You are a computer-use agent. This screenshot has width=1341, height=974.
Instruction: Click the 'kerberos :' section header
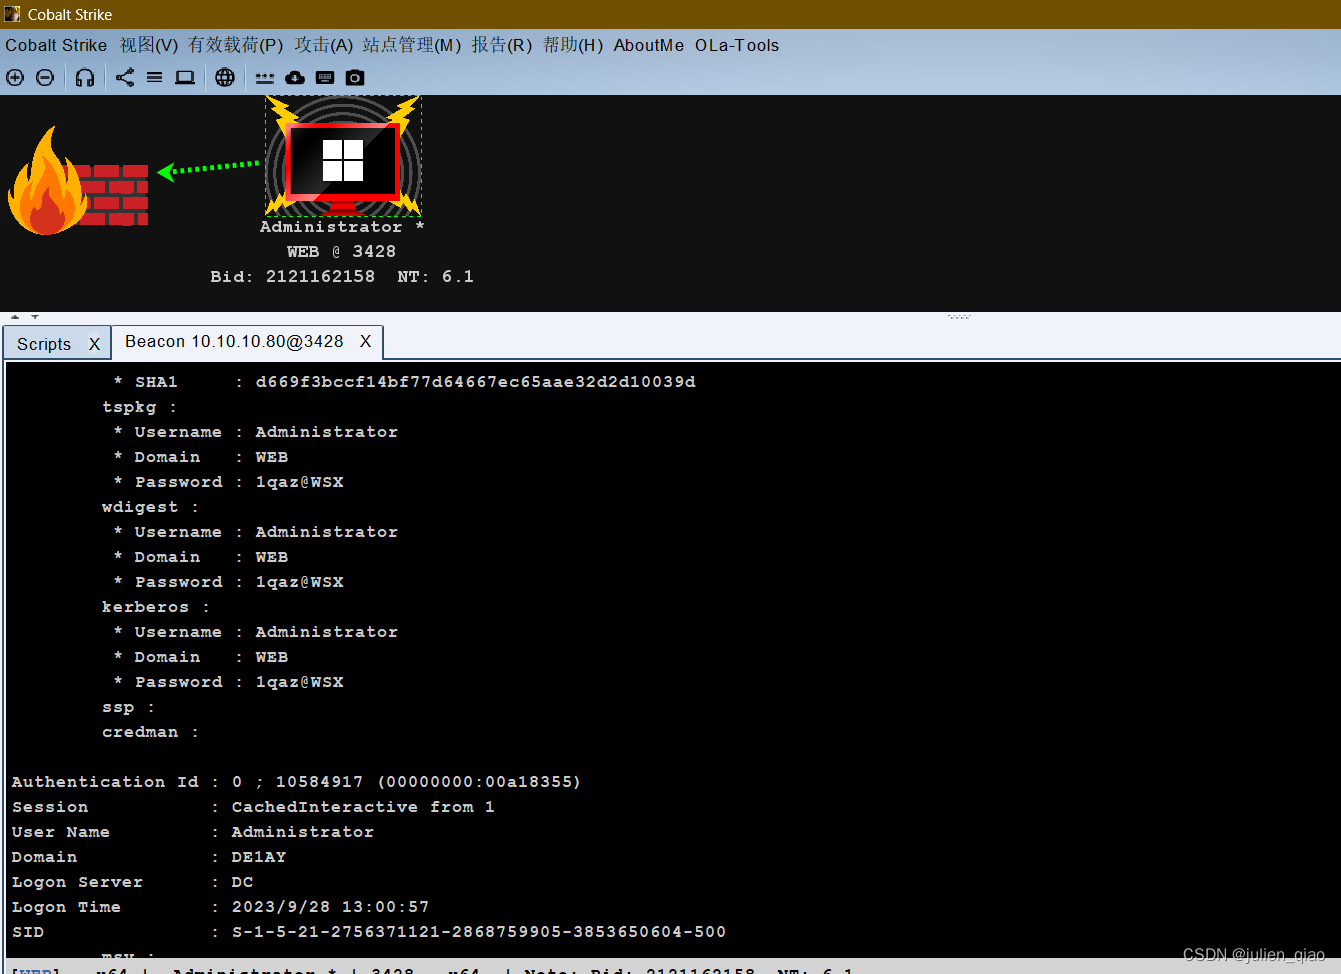pyautogui.click(x=155, y=607)
